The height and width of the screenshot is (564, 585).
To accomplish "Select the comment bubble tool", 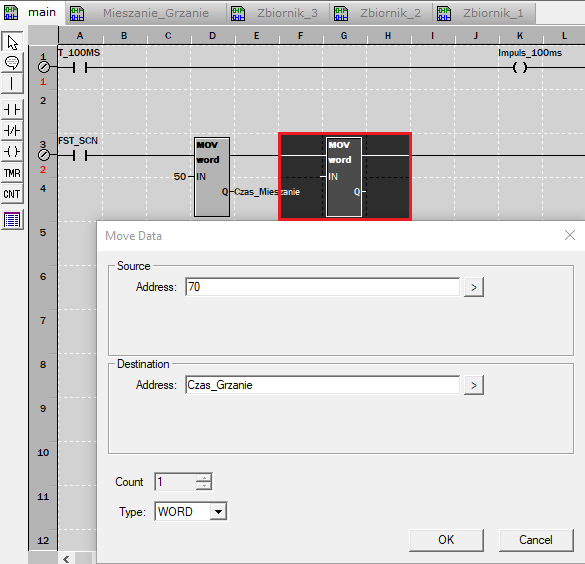I will [12, 63].
